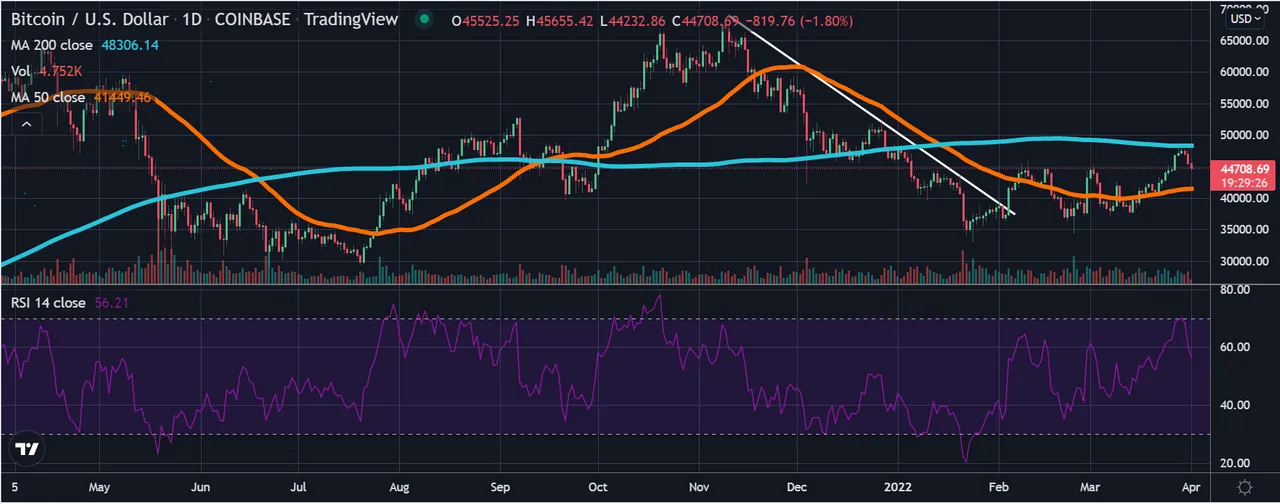Click the TradingView logo in the RSI pane

pyautogui.click(x=27, y=451)
